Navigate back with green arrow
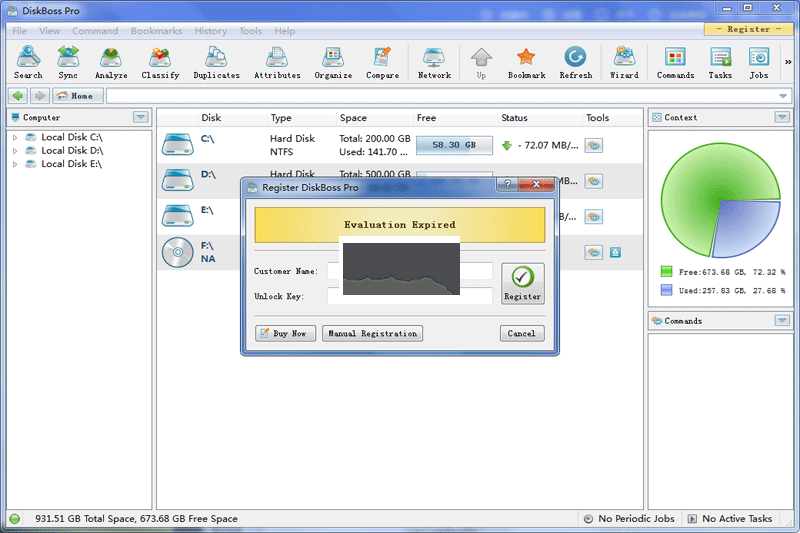 (18, 96)
